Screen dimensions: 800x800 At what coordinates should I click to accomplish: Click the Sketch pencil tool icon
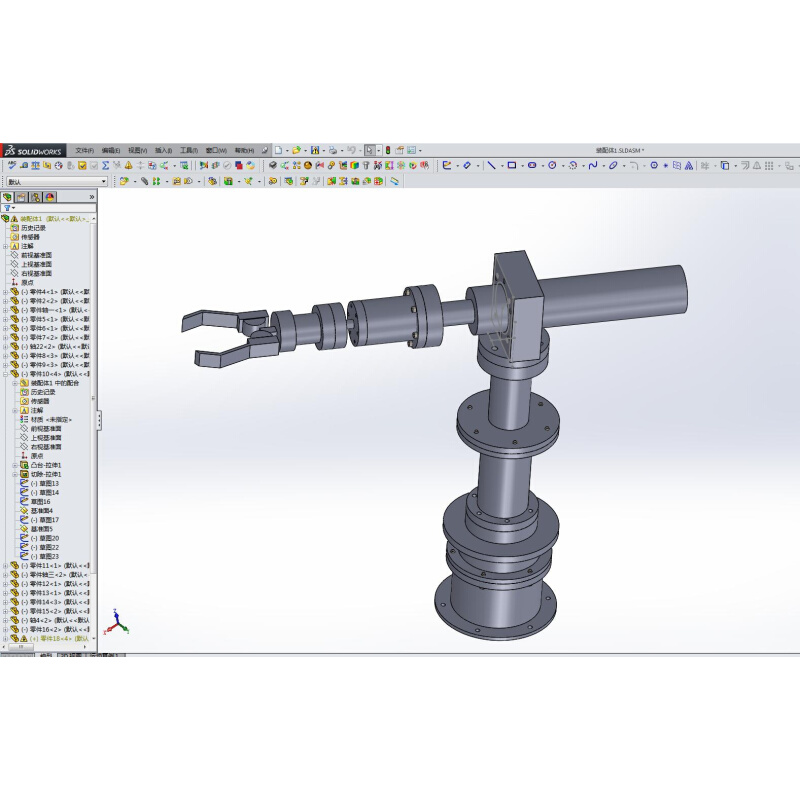[x=447, y=165]
